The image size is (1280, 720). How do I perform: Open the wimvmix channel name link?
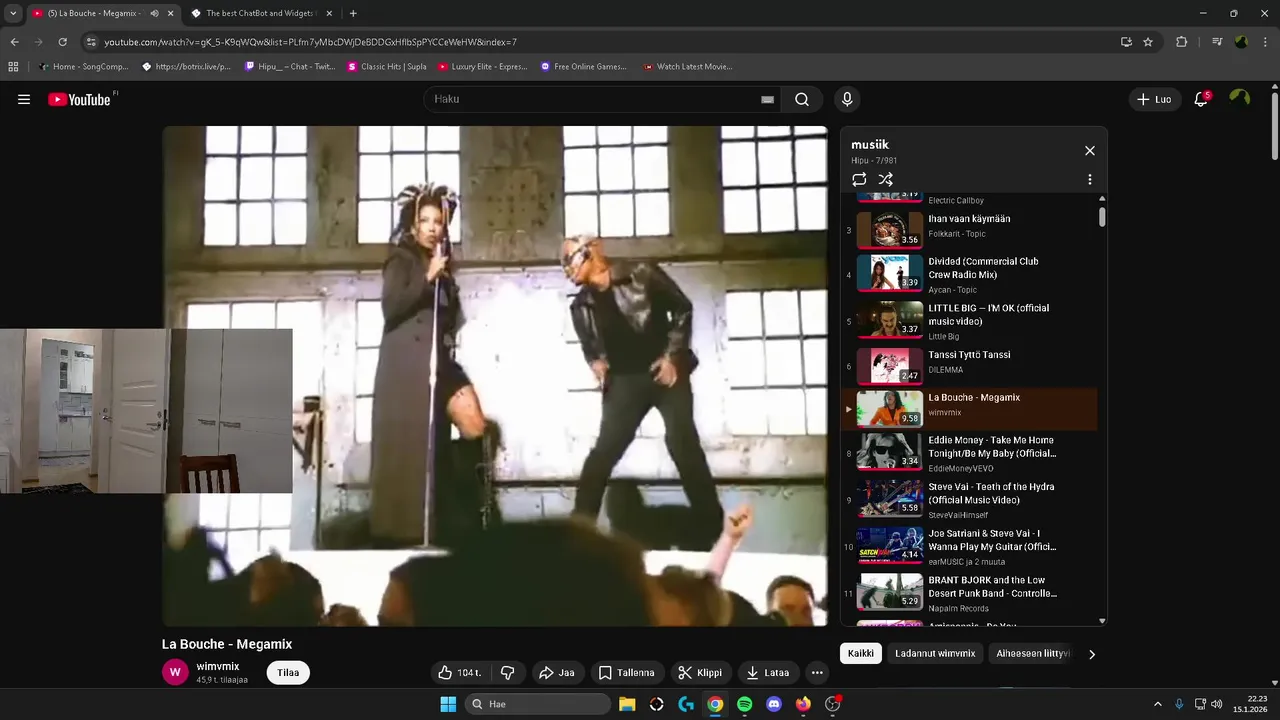point(218,666)
